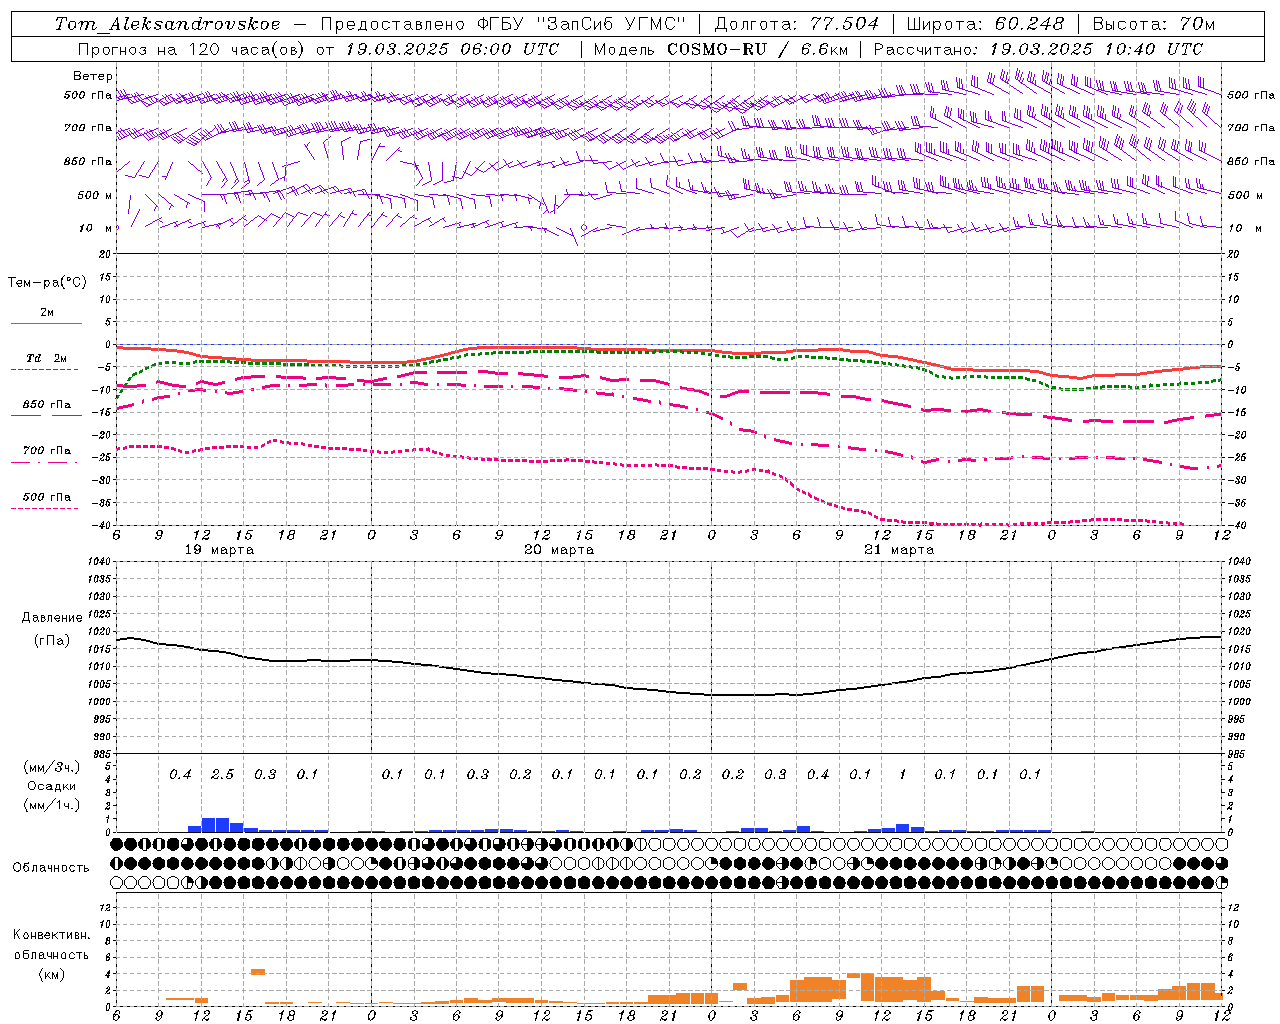Click the Модель COSMO-RU / 6.6км label
Image resolution: width=1280 pixels, height=1024 pixels.
click(720, 49)
